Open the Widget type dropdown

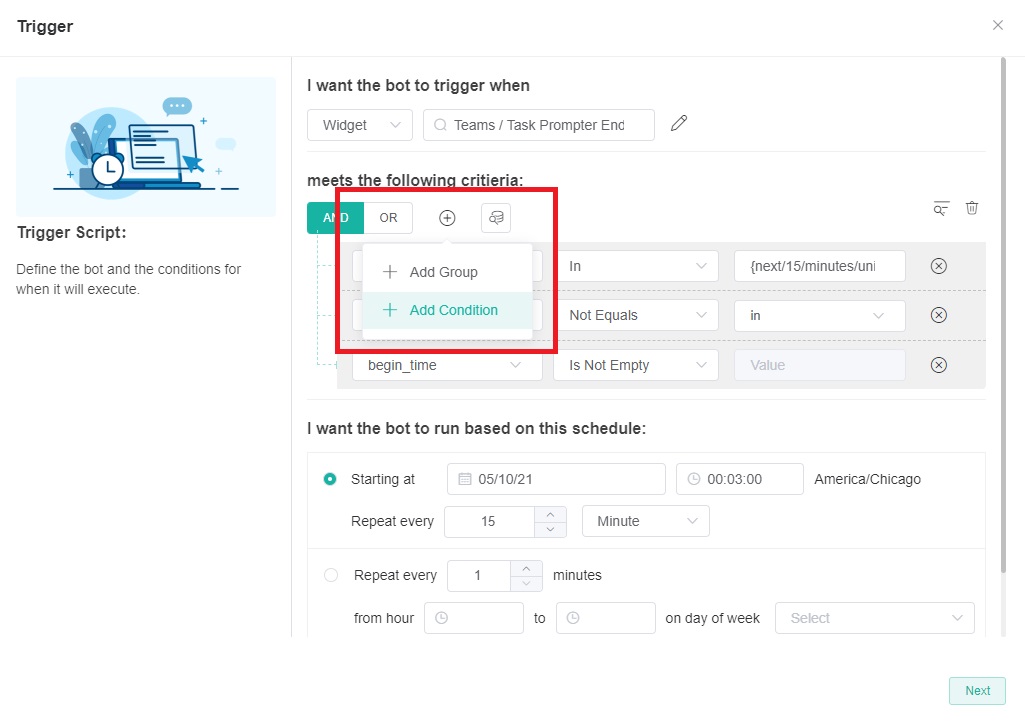[360, 125]
